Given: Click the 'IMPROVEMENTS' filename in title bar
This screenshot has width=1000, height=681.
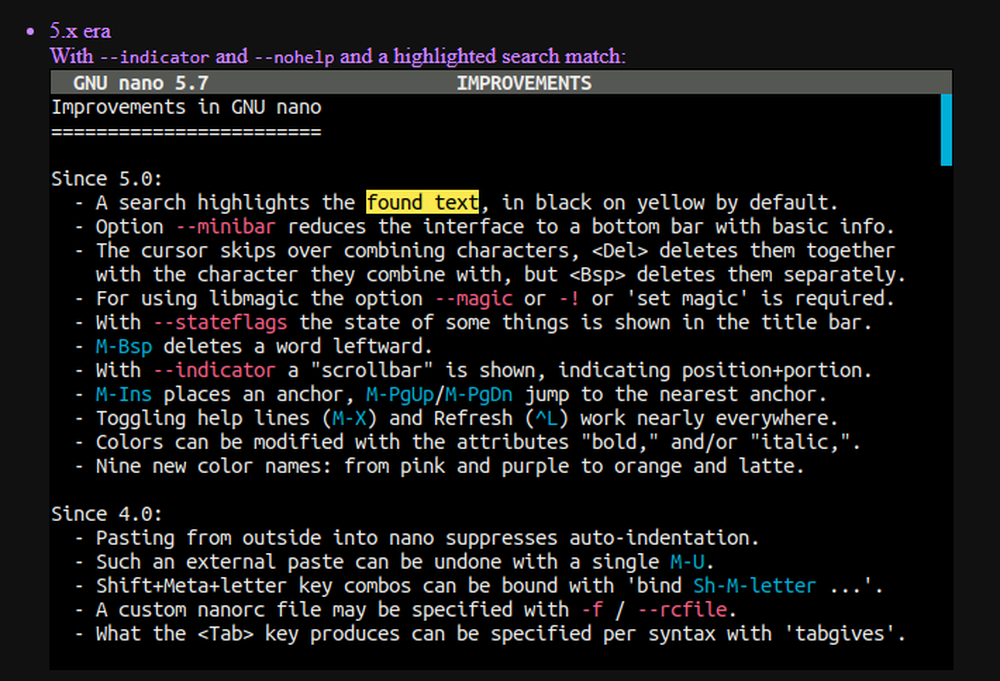Looking at the screenshot, I should coord(524,83).
